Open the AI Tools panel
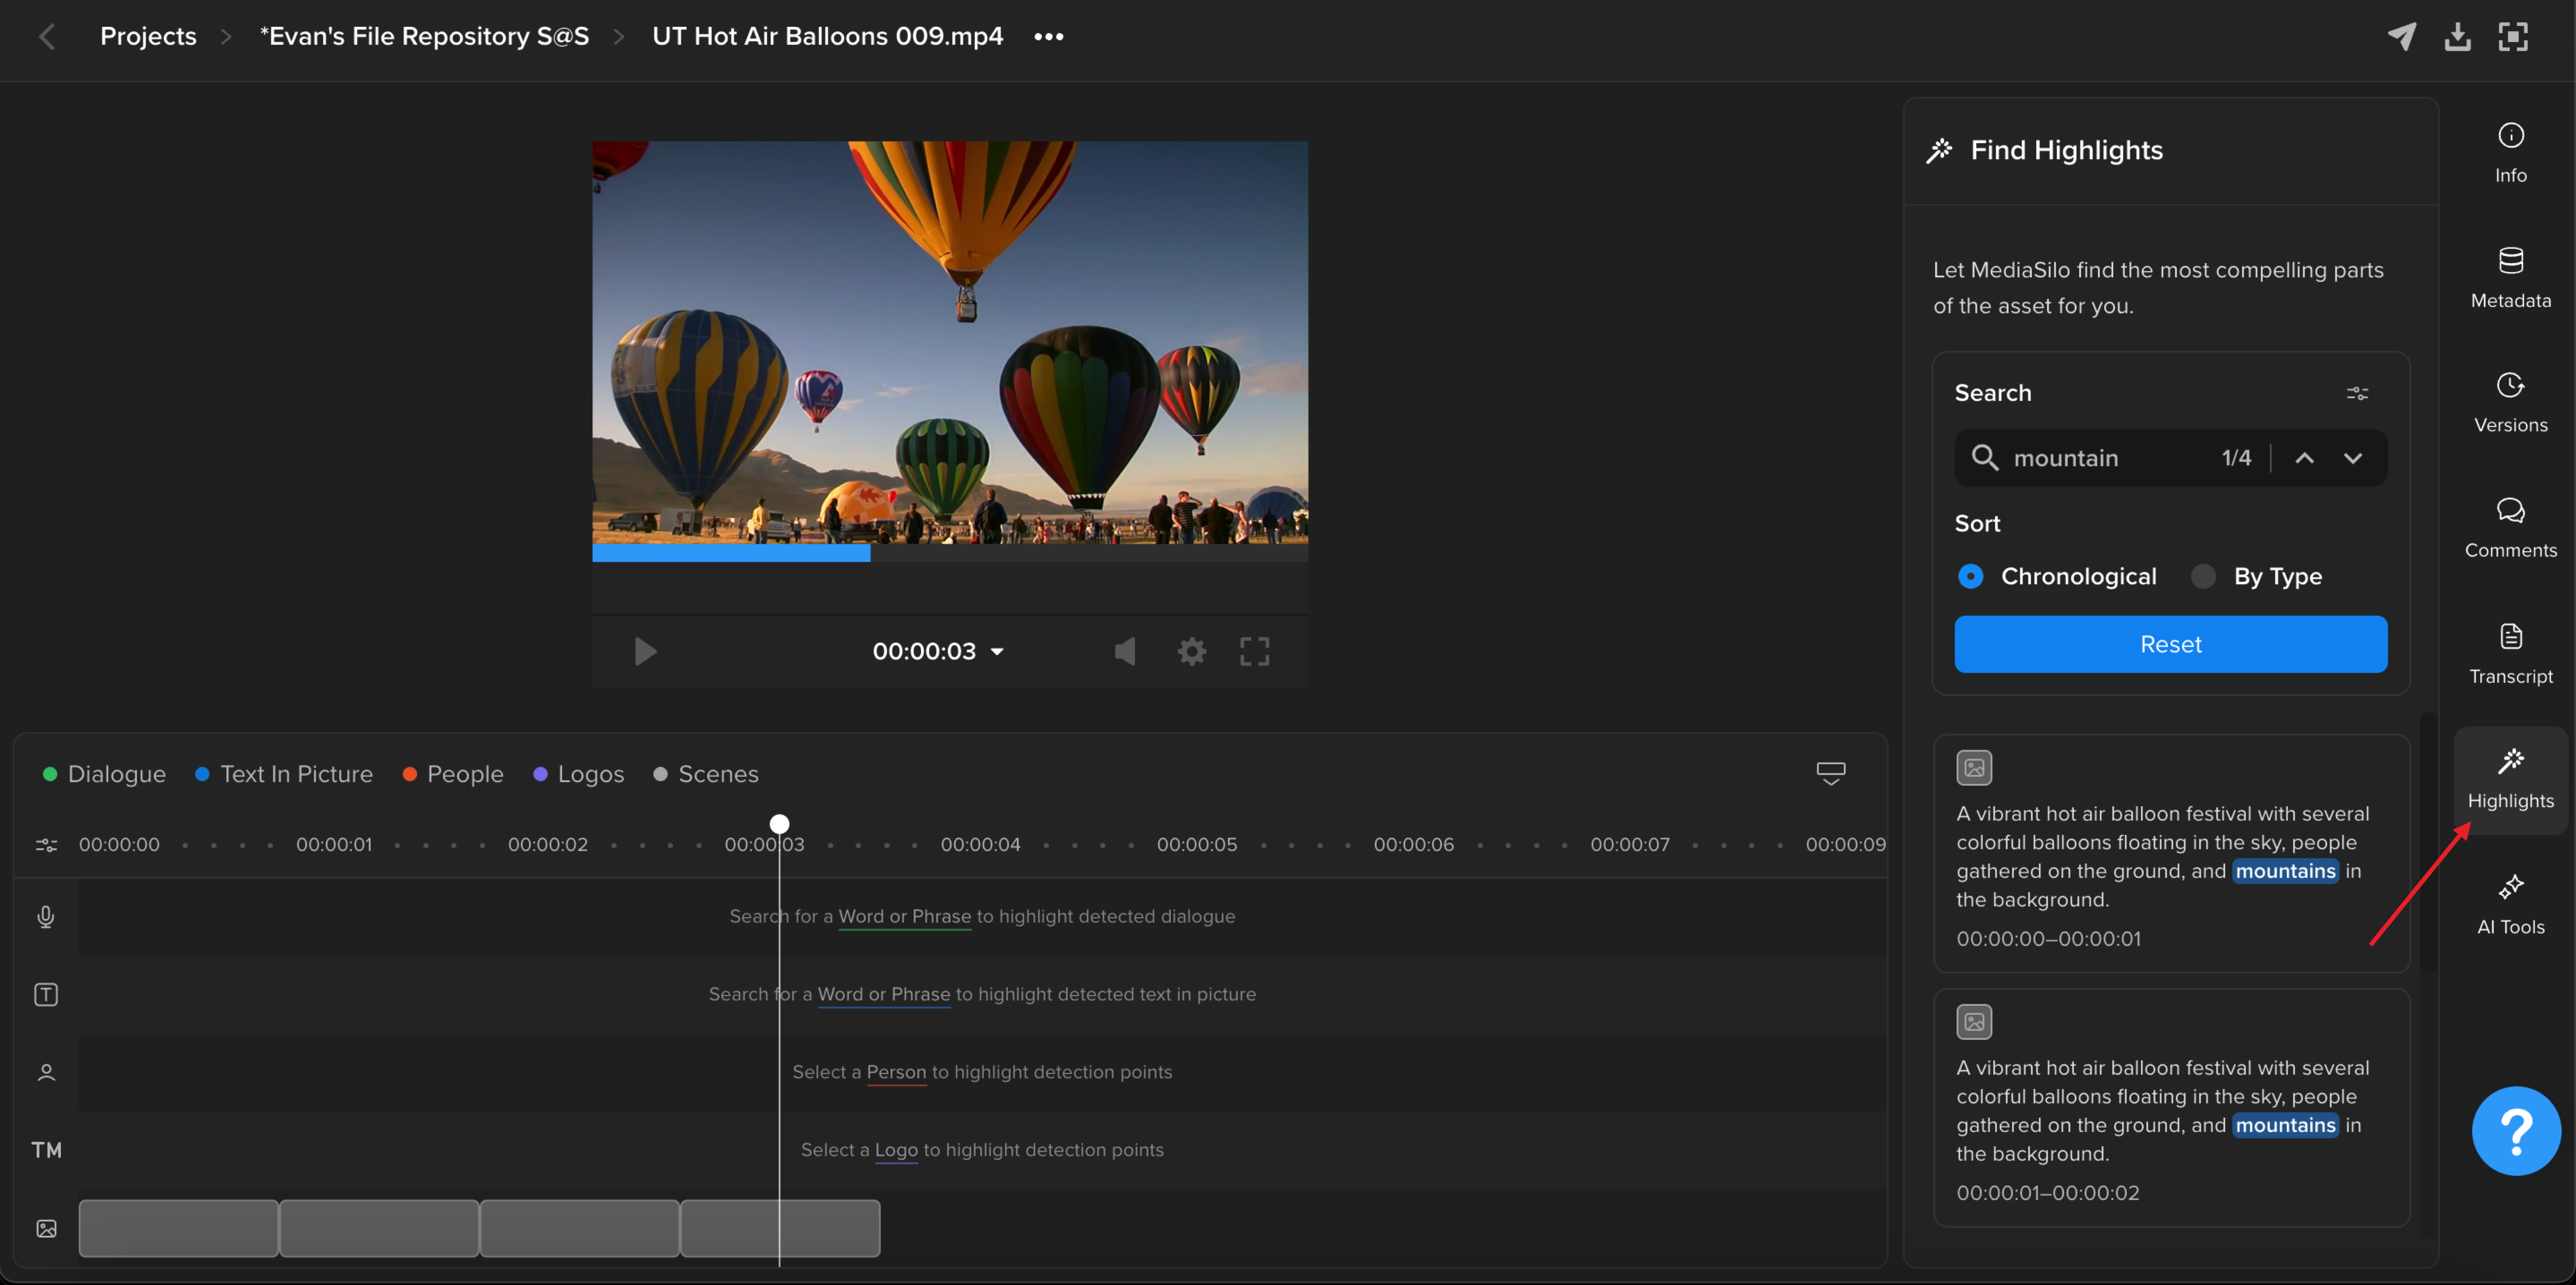This screenshot has width=2576, height=1285. click(2510, 905)
